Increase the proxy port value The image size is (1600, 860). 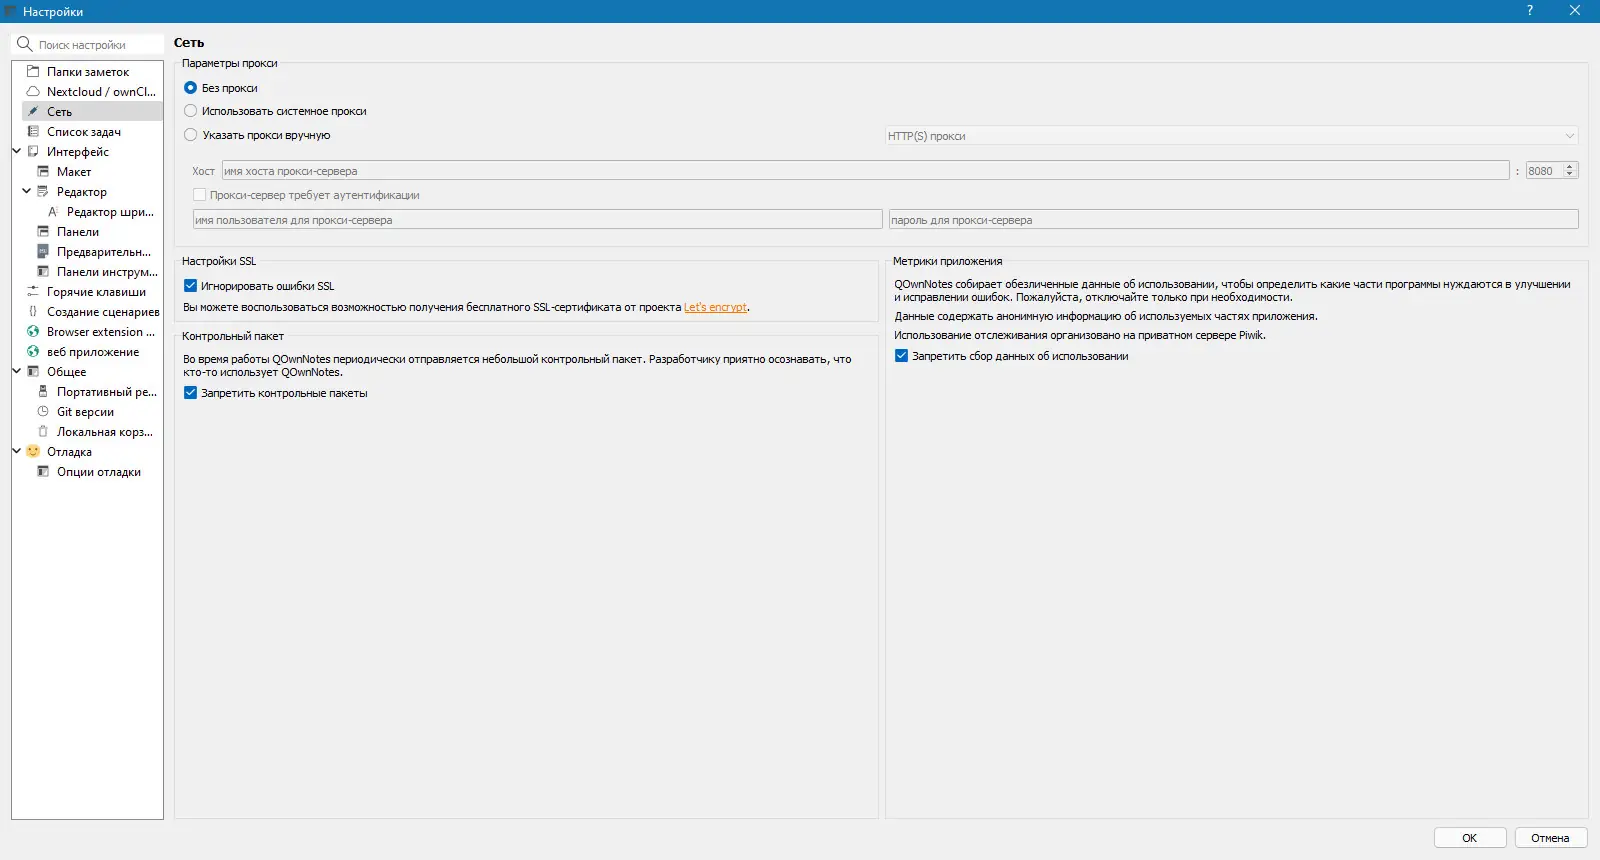[1570, 167]
